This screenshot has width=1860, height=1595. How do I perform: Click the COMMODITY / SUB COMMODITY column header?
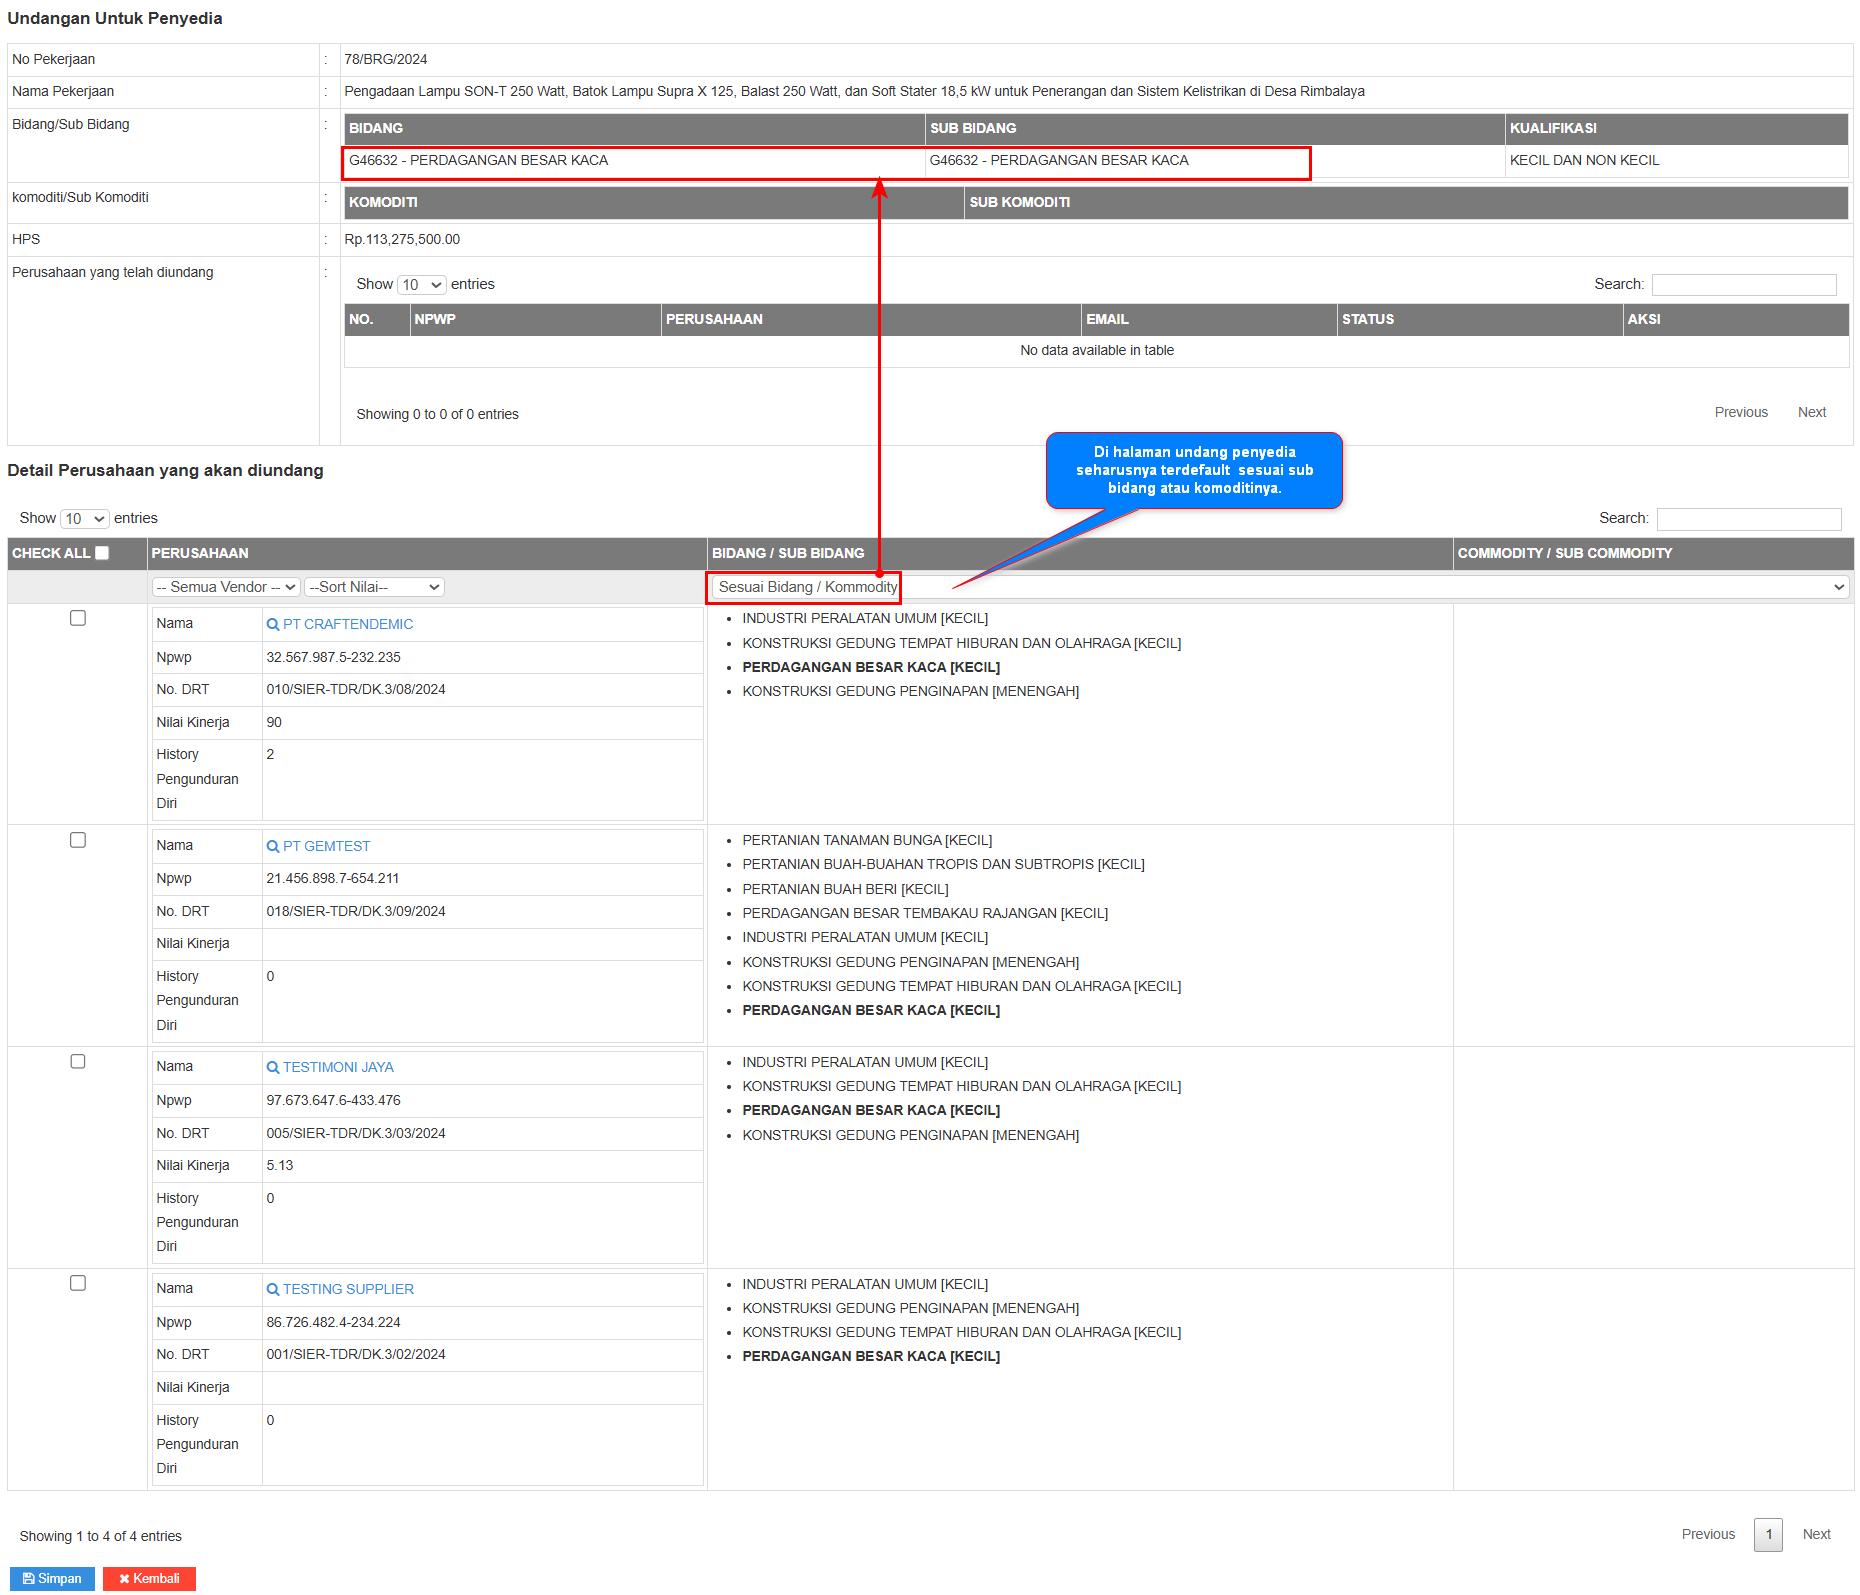(x=1653, y=554)
